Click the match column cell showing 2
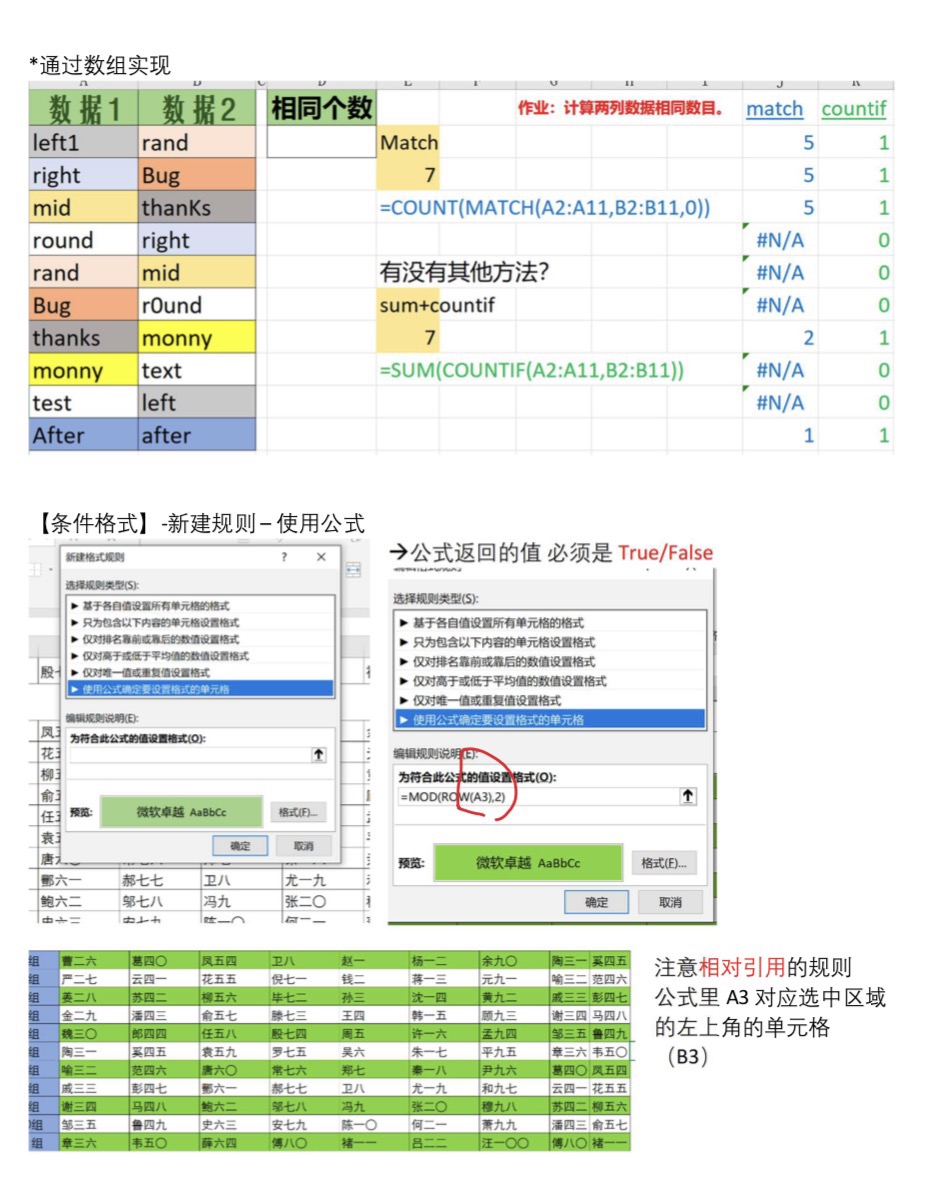Screen dimensions: 936x1180 pyautogui.click(x=780, y=338)
